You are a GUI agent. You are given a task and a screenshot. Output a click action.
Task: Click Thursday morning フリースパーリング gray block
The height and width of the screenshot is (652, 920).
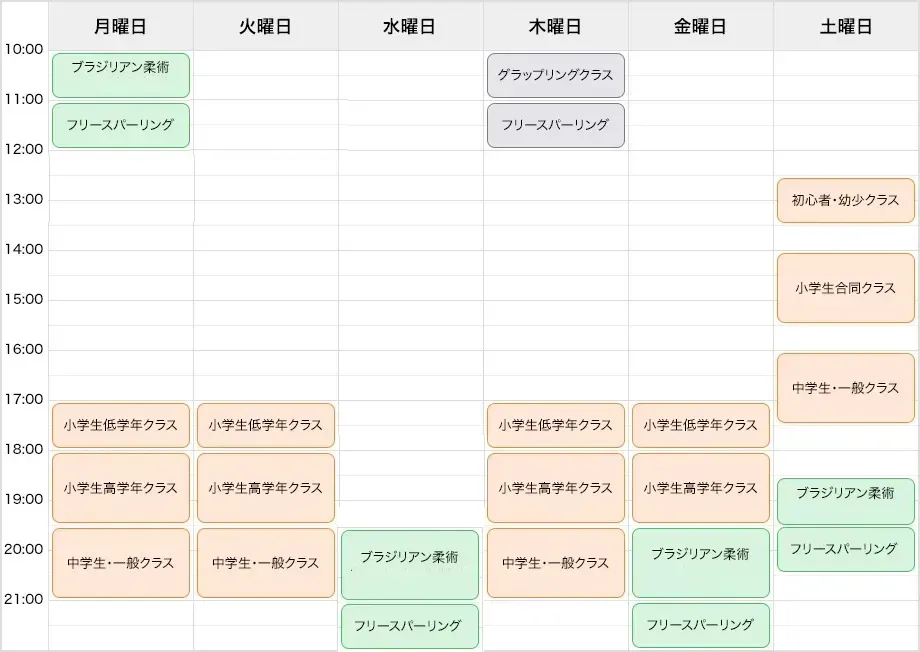555,125
